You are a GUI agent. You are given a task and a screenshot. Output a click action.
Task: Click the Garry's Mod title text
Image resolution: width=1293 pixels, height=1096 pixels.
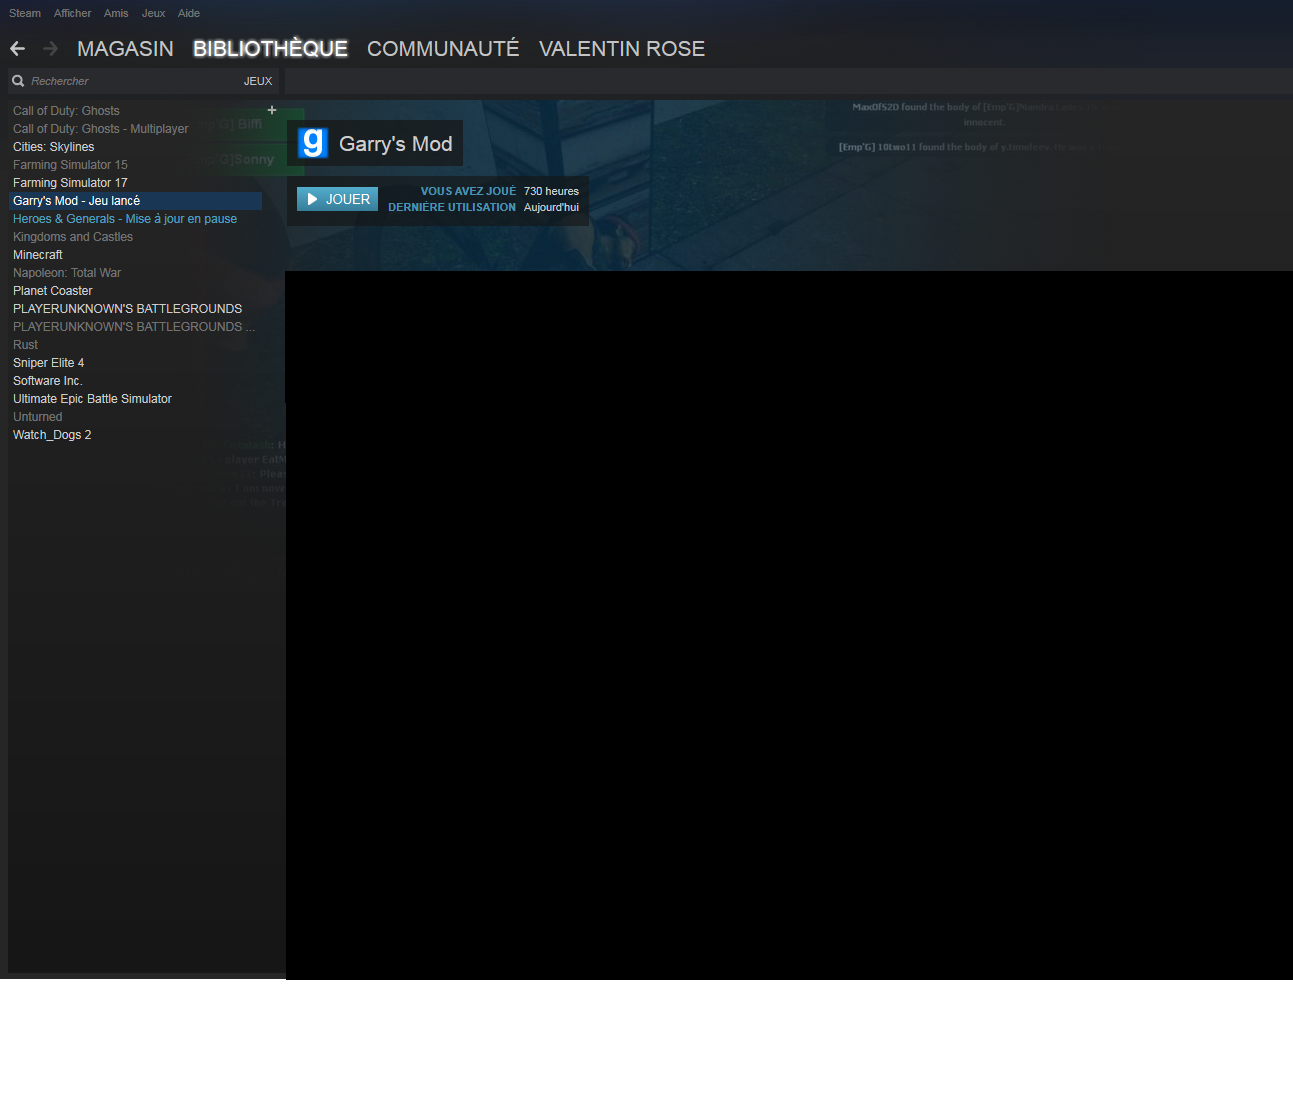click(396, 144)
